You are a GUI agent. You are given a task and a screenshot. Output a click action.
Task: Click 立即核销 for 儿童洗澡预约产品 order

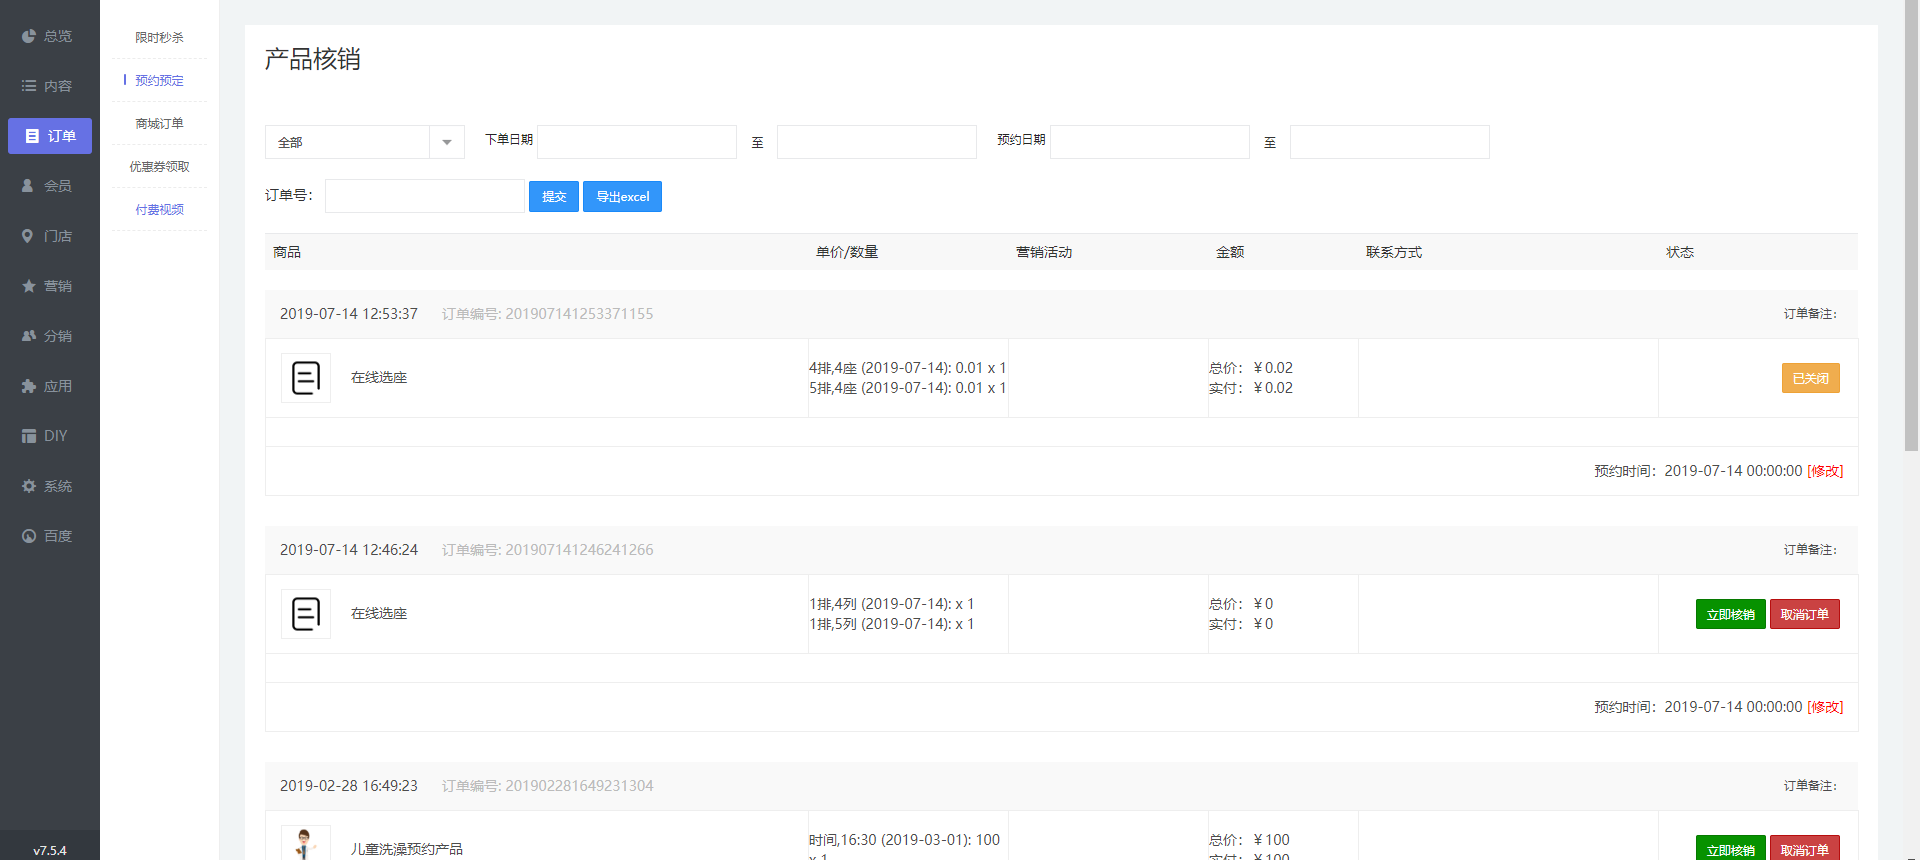(1730, 848)
